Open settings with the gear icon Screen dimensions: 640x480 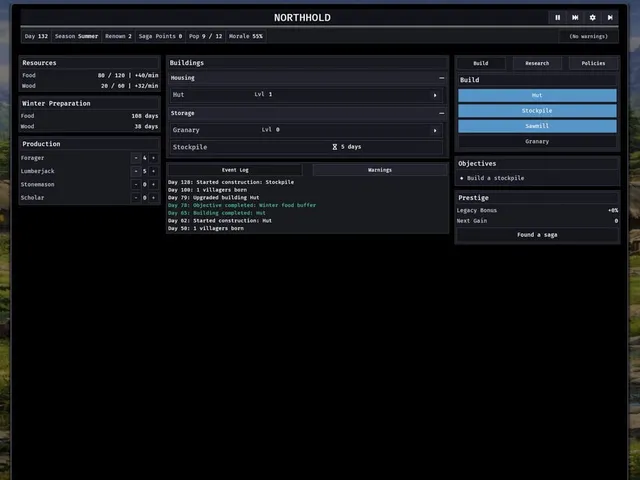[x=593, y=18]
